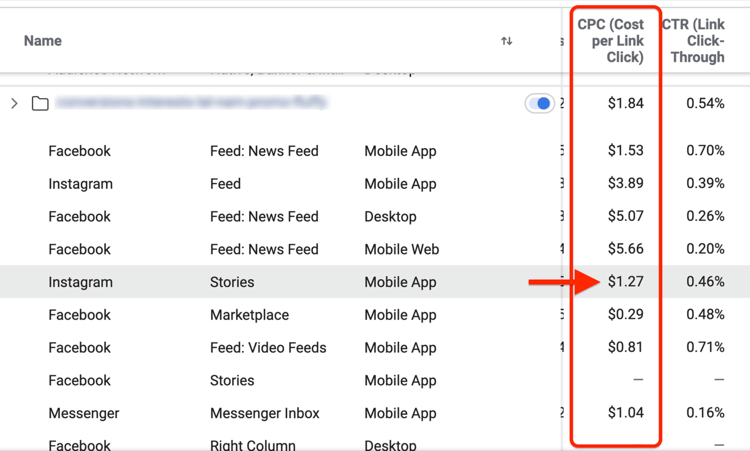Click the folder icon of the campaign row
Image resolution: width=750 pixels, height=451 pixels.
pyautogui.click(x=40, y=103)
